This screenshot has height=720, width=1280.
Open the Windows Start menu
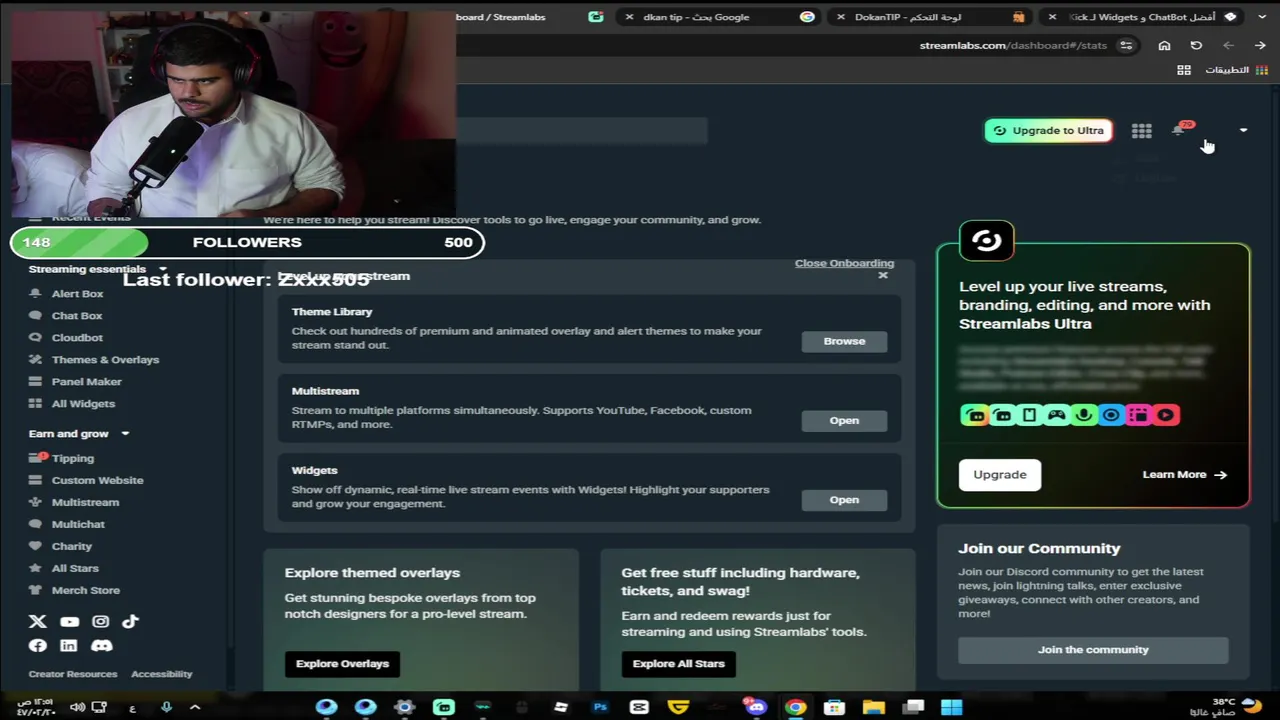951,707
